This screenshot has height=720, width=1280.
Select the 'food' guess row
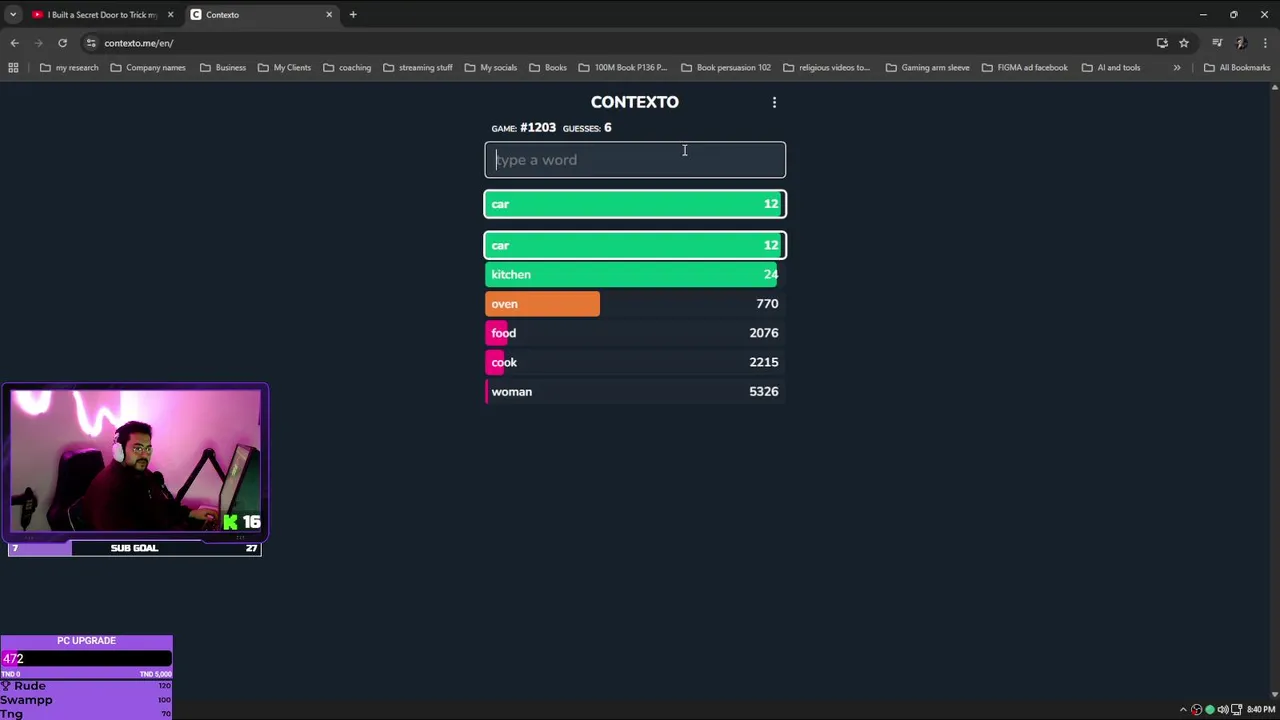[635, 333]
